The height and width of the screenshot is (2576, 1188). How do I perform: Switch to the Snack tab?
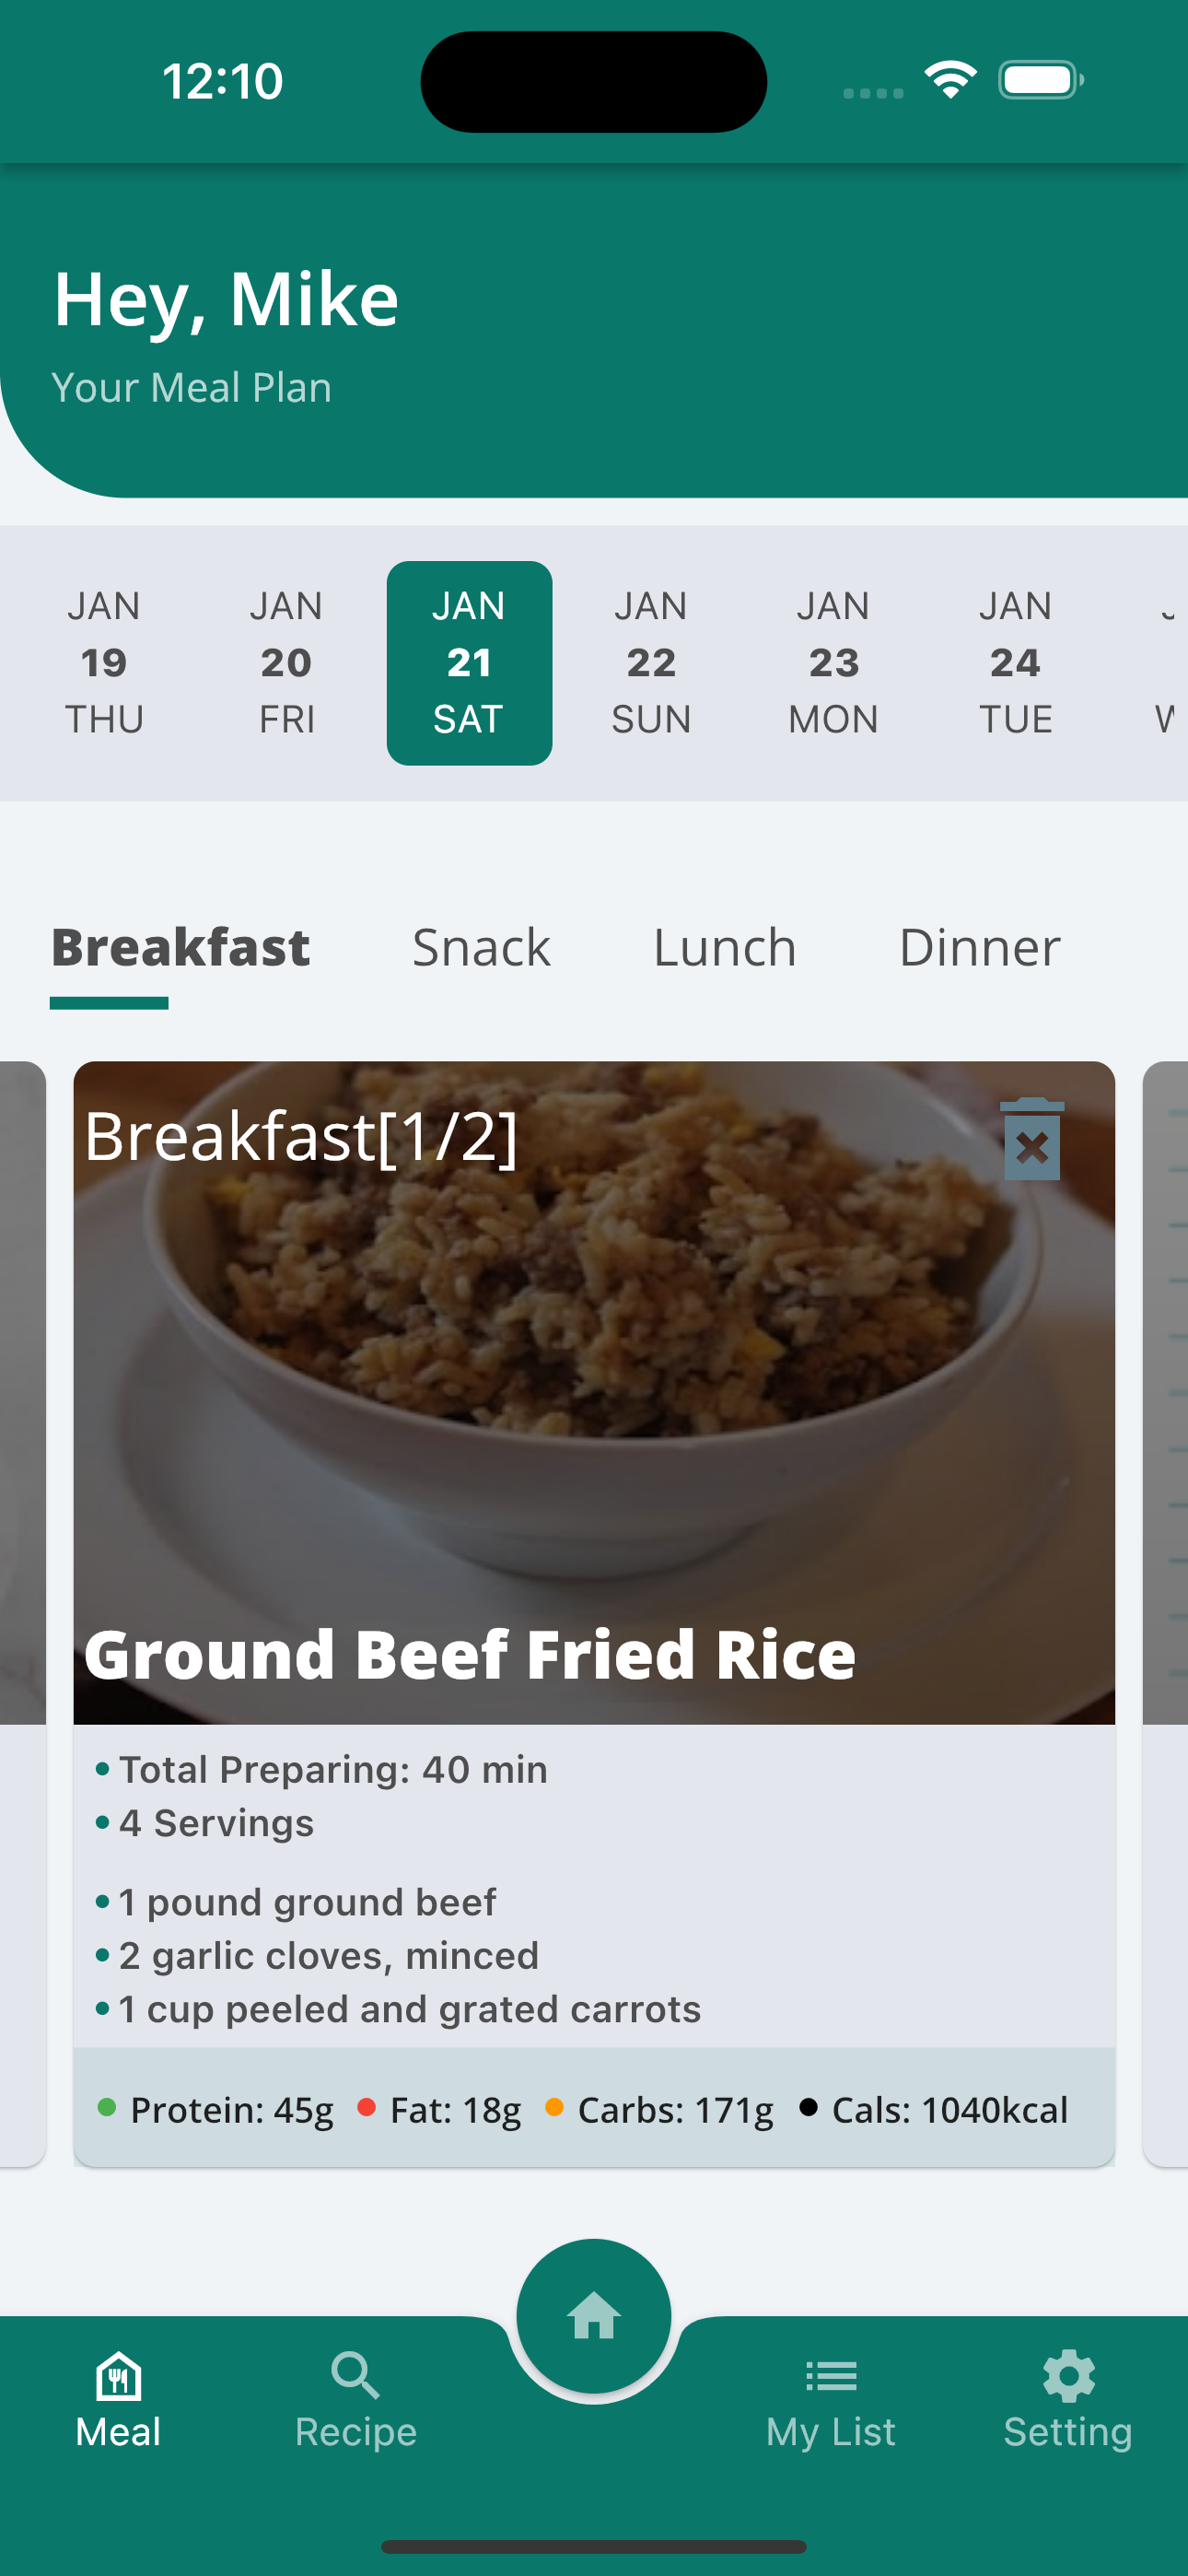tap(481, 948)
